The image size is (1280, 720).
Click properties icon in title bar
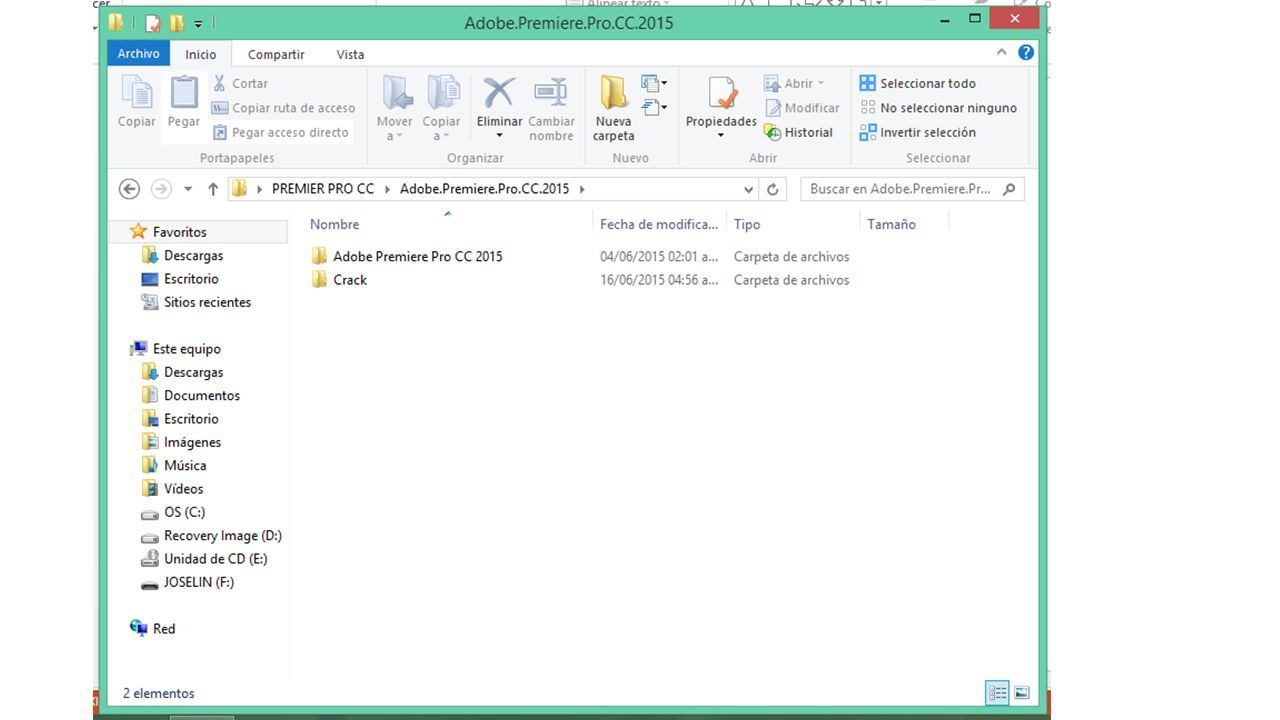(x=153, y=22)
